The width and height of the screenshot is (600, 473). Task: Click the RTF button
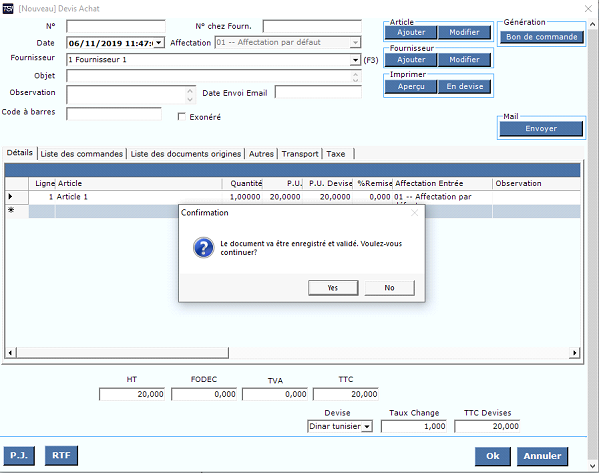point(61,455)
